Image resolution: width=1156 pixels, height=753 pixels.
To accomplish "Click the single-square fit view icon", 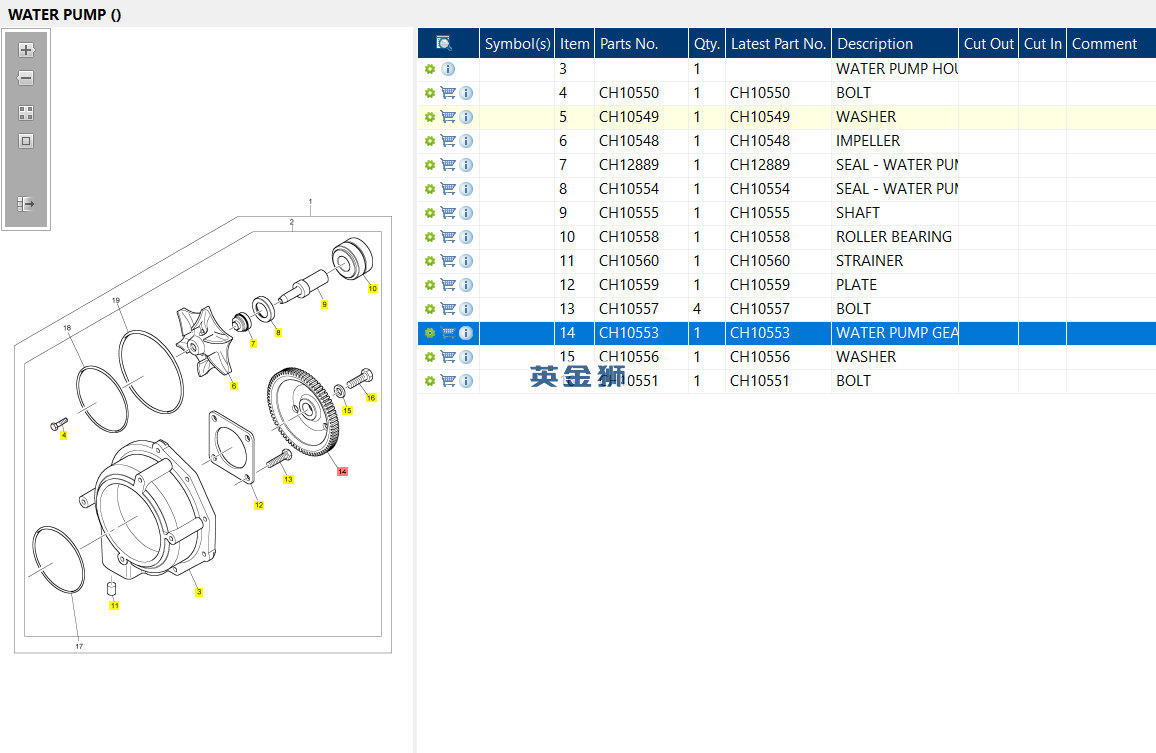I will pyautogui.click(x=26, y=141).
